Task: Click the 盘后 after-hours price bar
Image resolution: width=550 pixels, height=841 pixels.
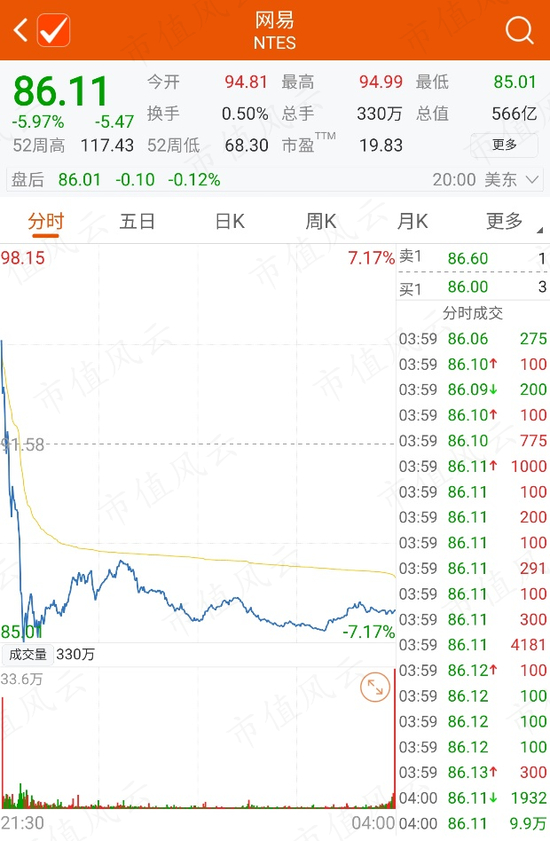Action: coord(275,180)
